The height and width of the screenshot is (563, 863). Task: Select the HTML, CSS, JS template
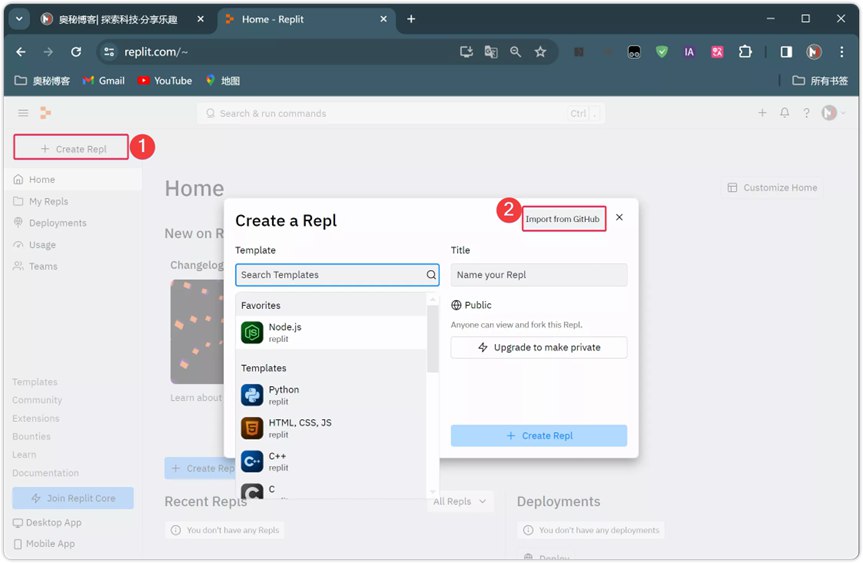click(x=332, y=428)
